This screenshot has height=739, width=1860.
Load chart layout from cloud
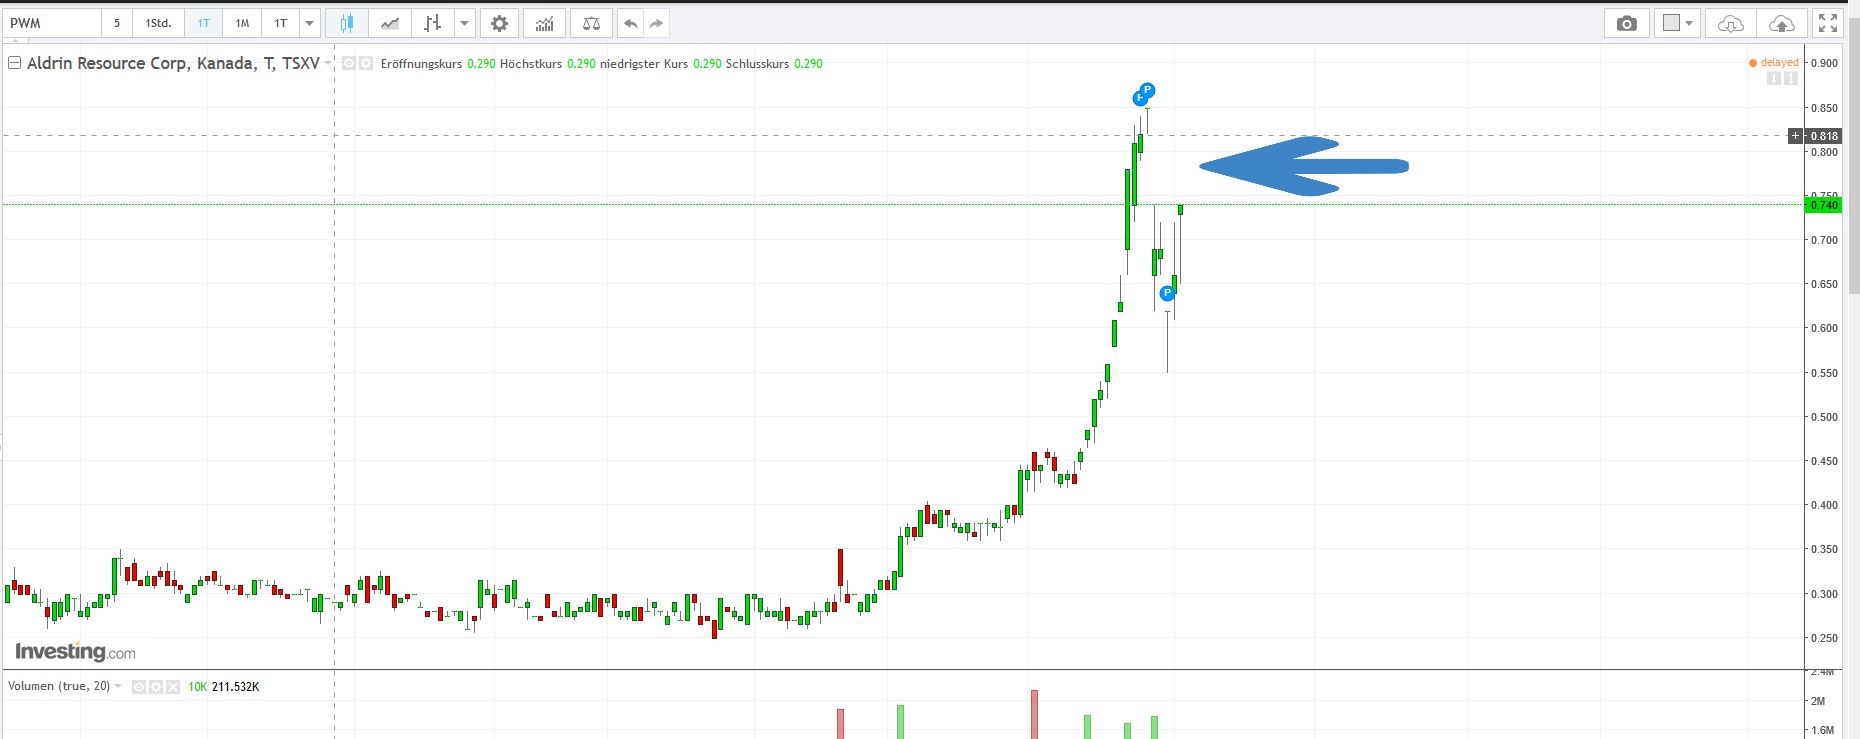click(x=1731, y=23)
